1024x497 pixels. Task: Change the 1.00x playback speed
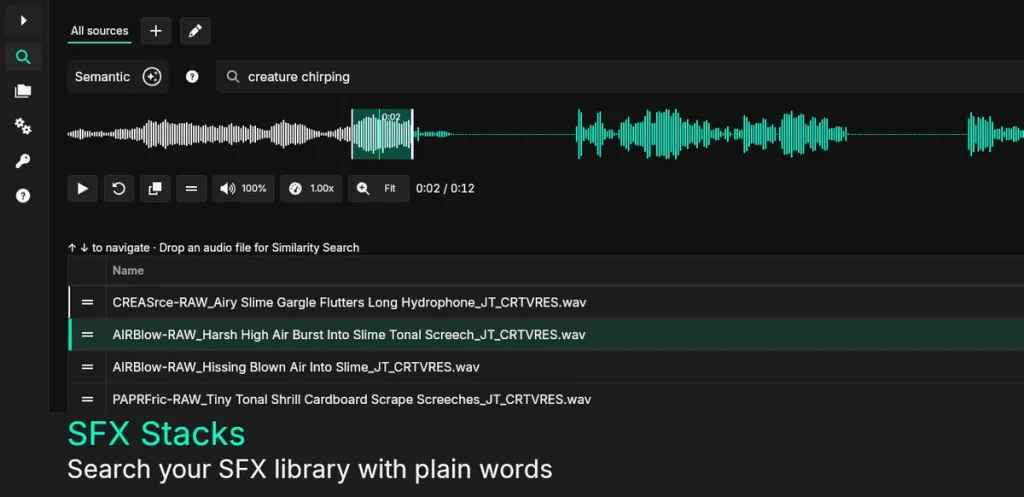tap(311, 189)
